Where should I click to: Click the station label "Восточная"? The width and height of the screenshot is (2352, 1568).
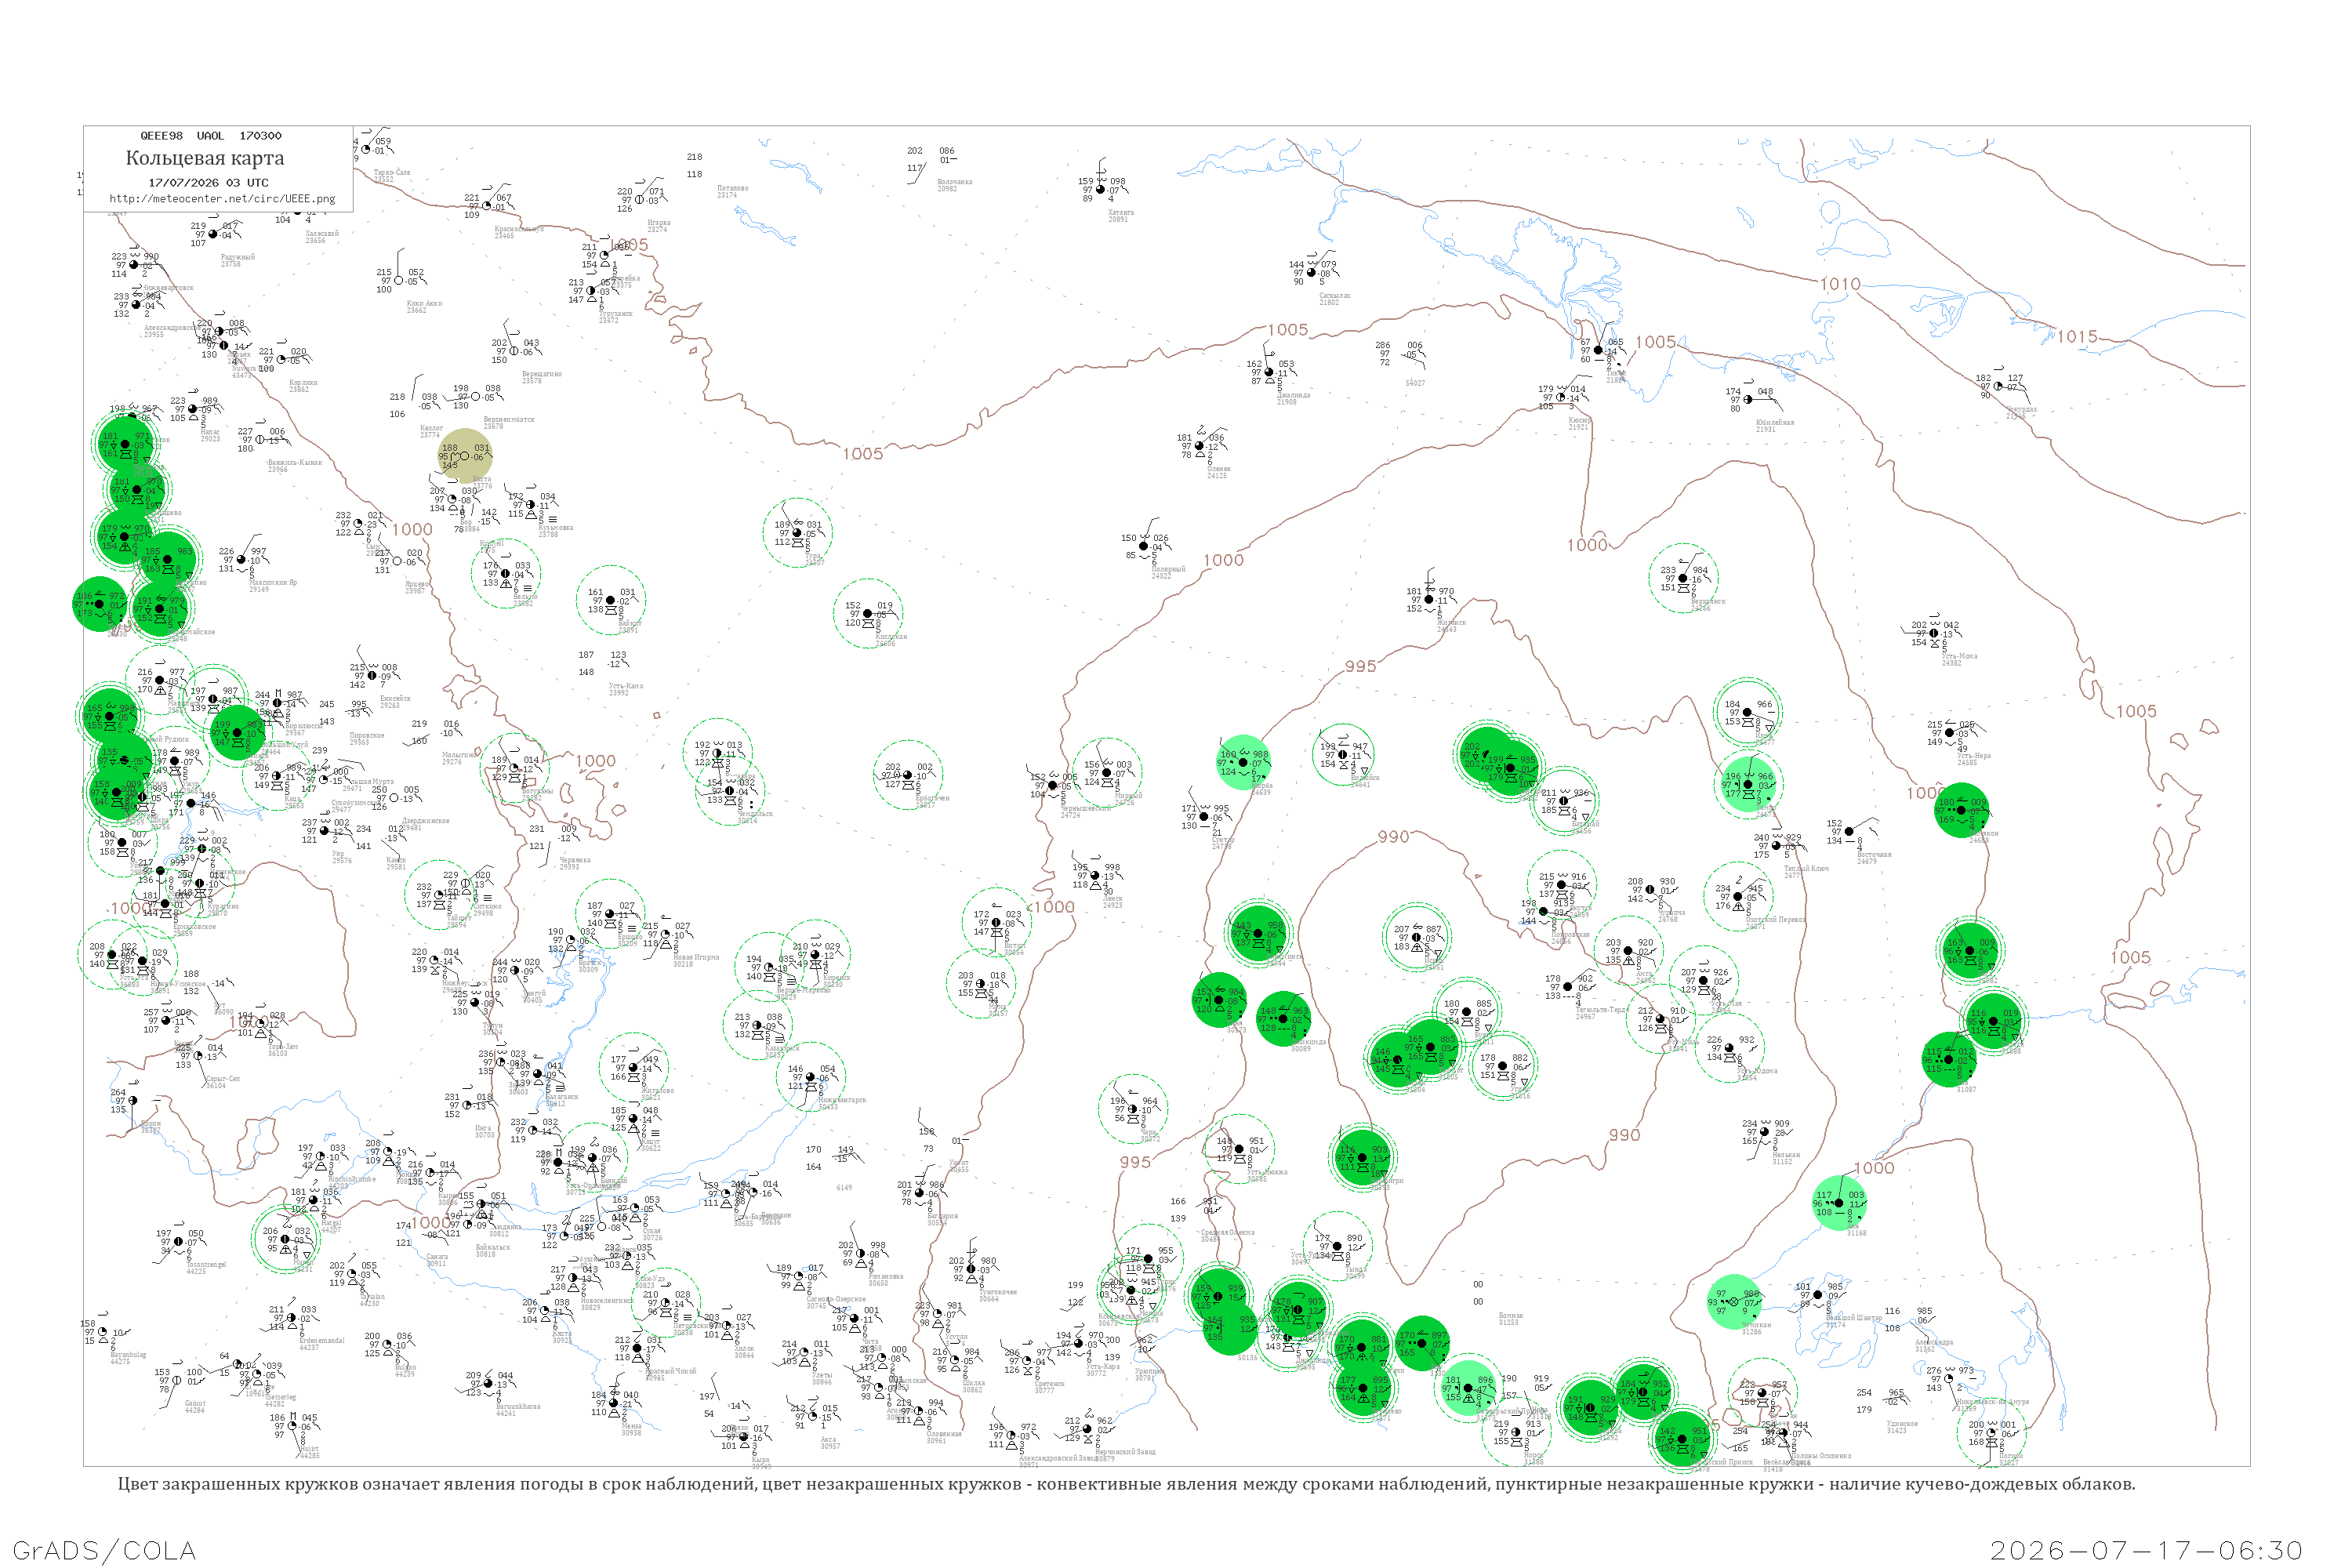pos(1874,855)
